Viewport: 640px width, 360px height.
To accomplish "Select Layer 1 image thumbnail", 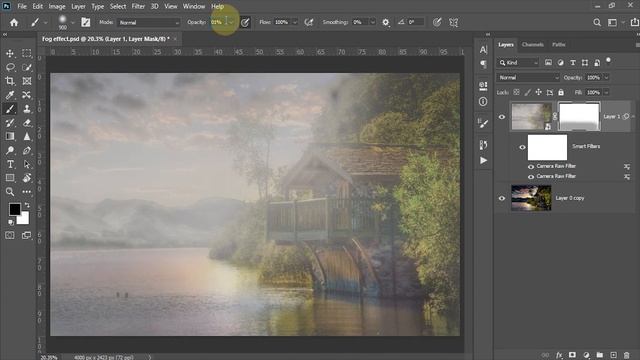I will [531, 117].
